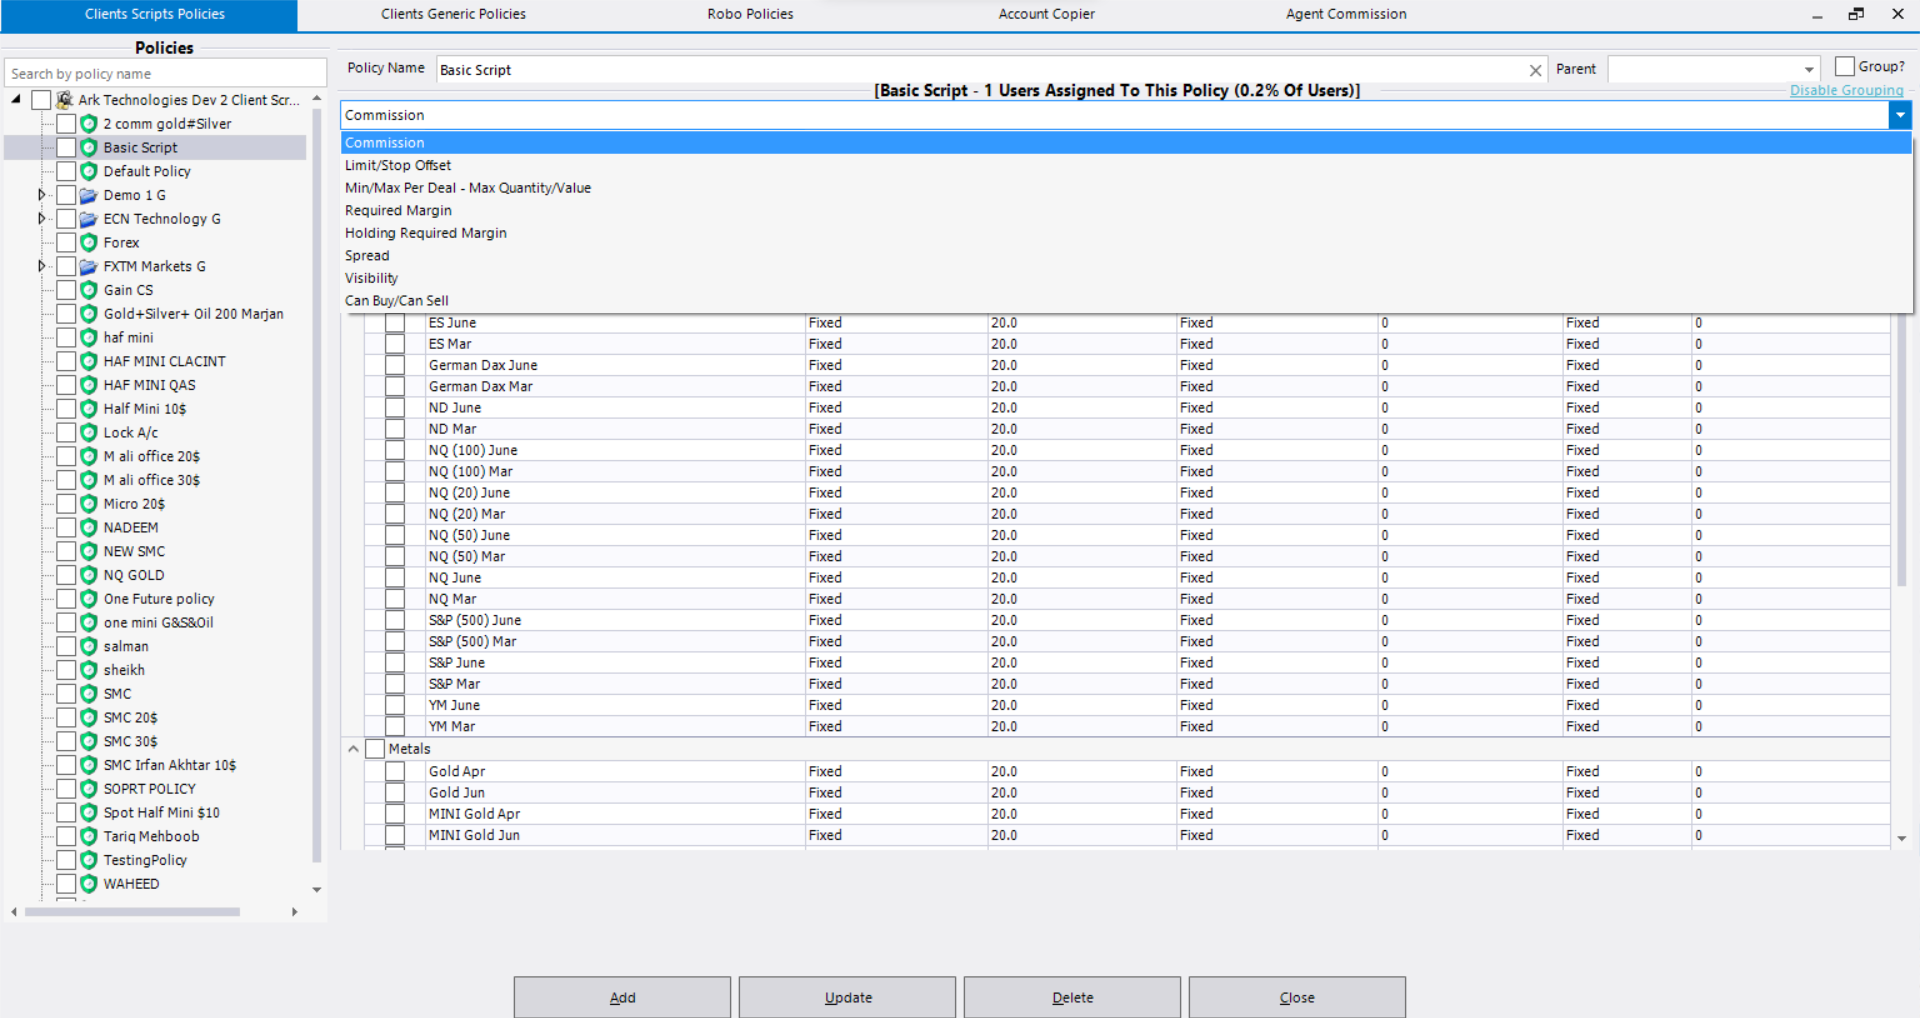Click the folder icon for Demo 1 G

[89, 195]
